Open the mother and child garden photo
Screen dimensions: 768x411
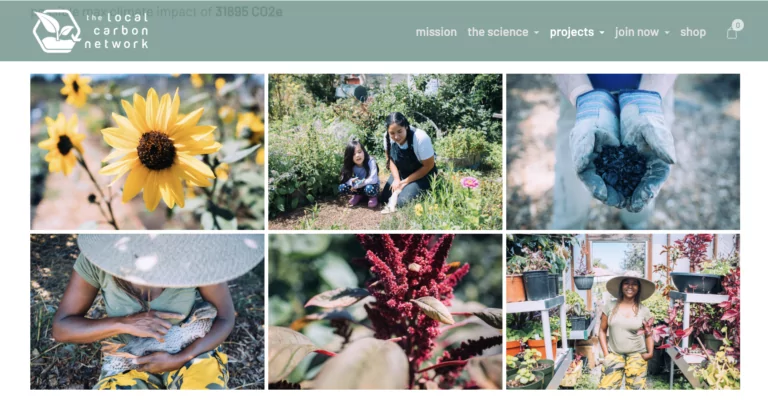tap(385, 152)
